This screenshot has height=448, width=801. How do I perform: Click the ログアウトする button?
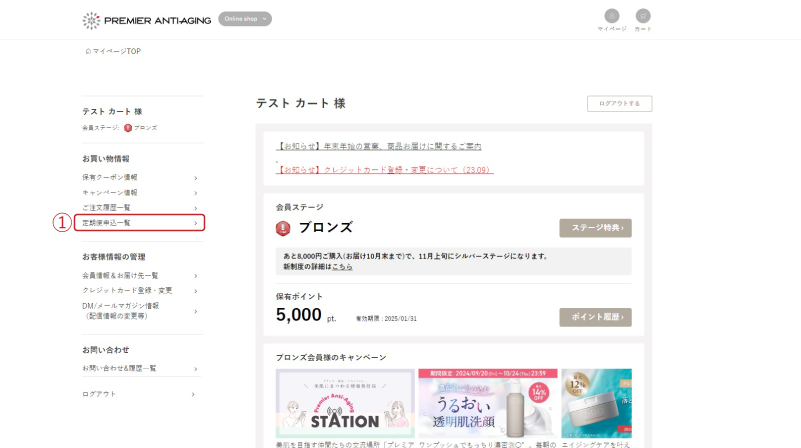[x=619, y=104]
